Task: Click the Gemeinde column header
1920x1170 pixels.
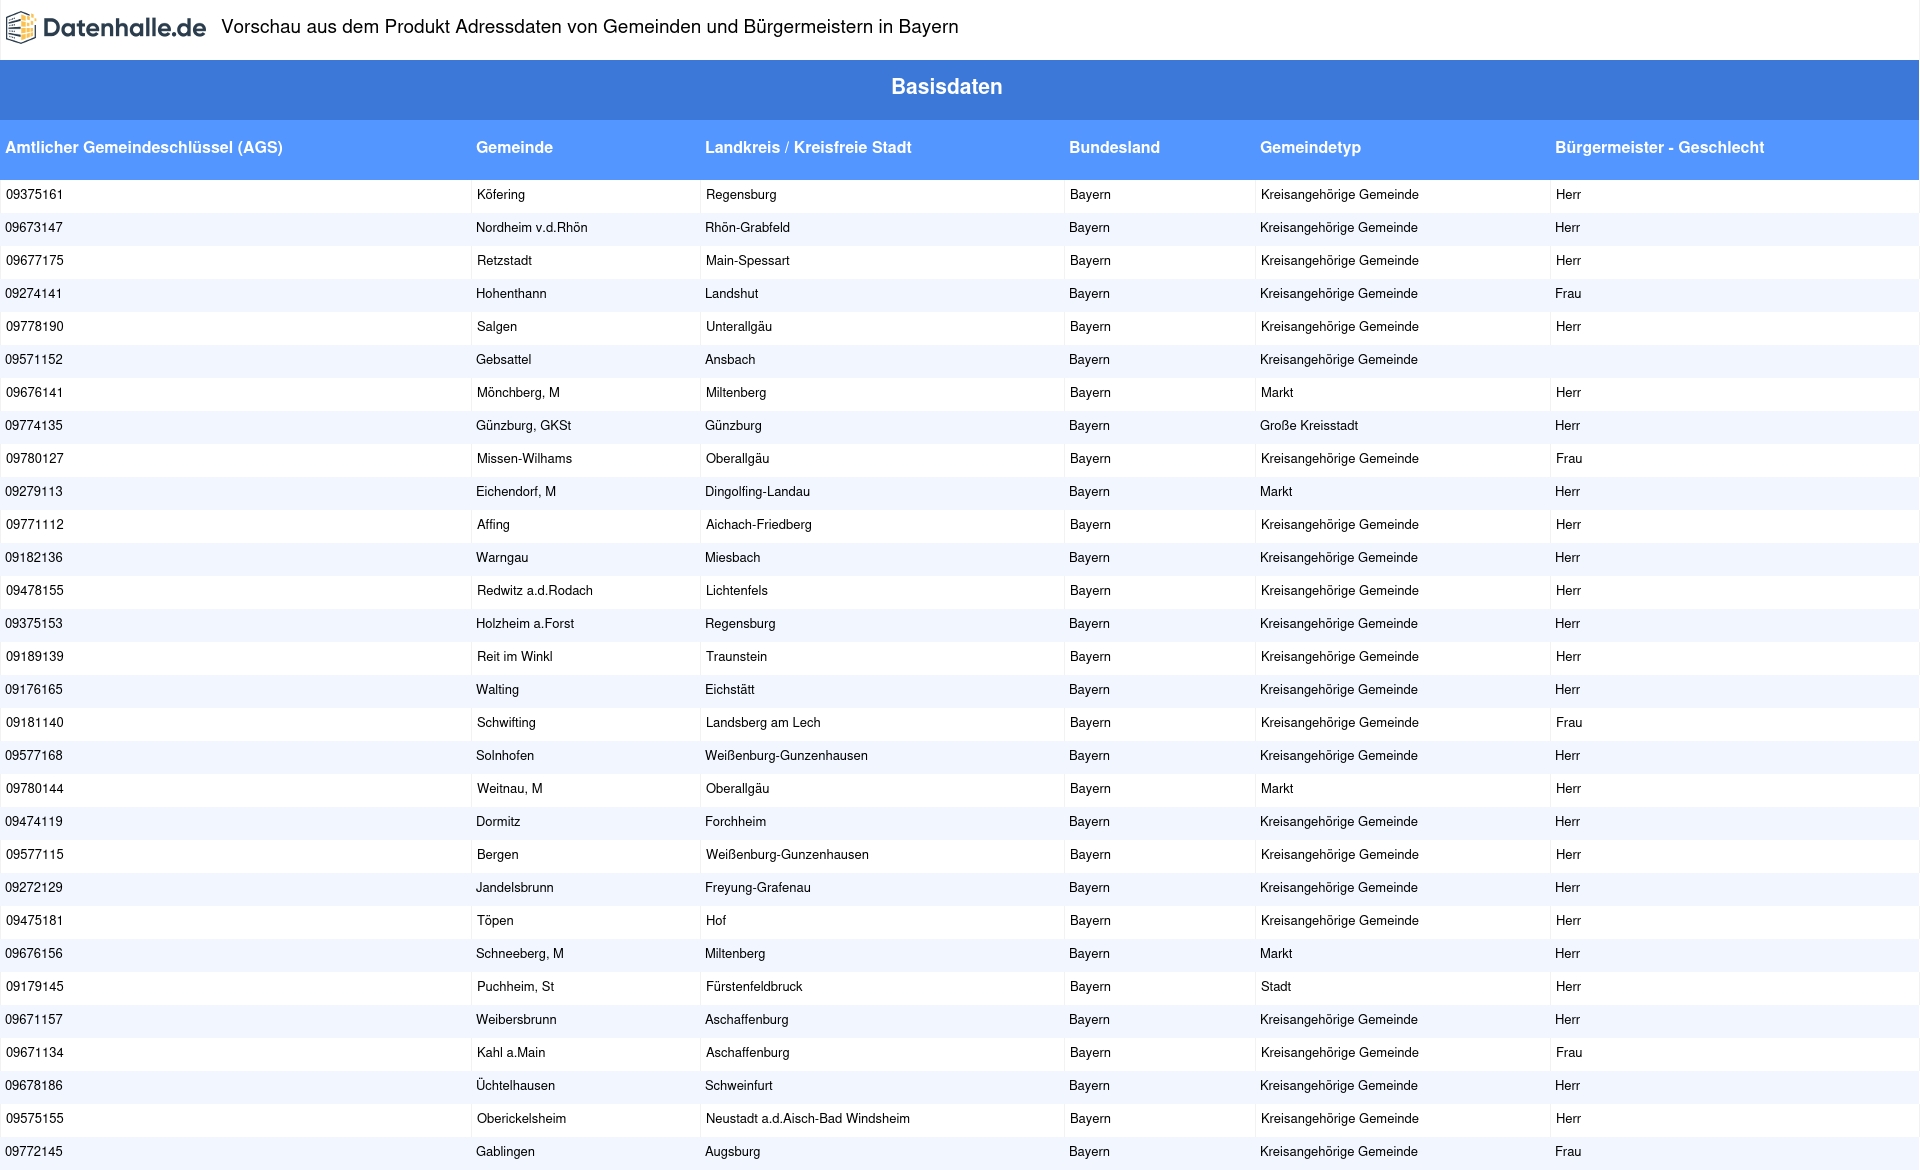Action: pos(514,147)
